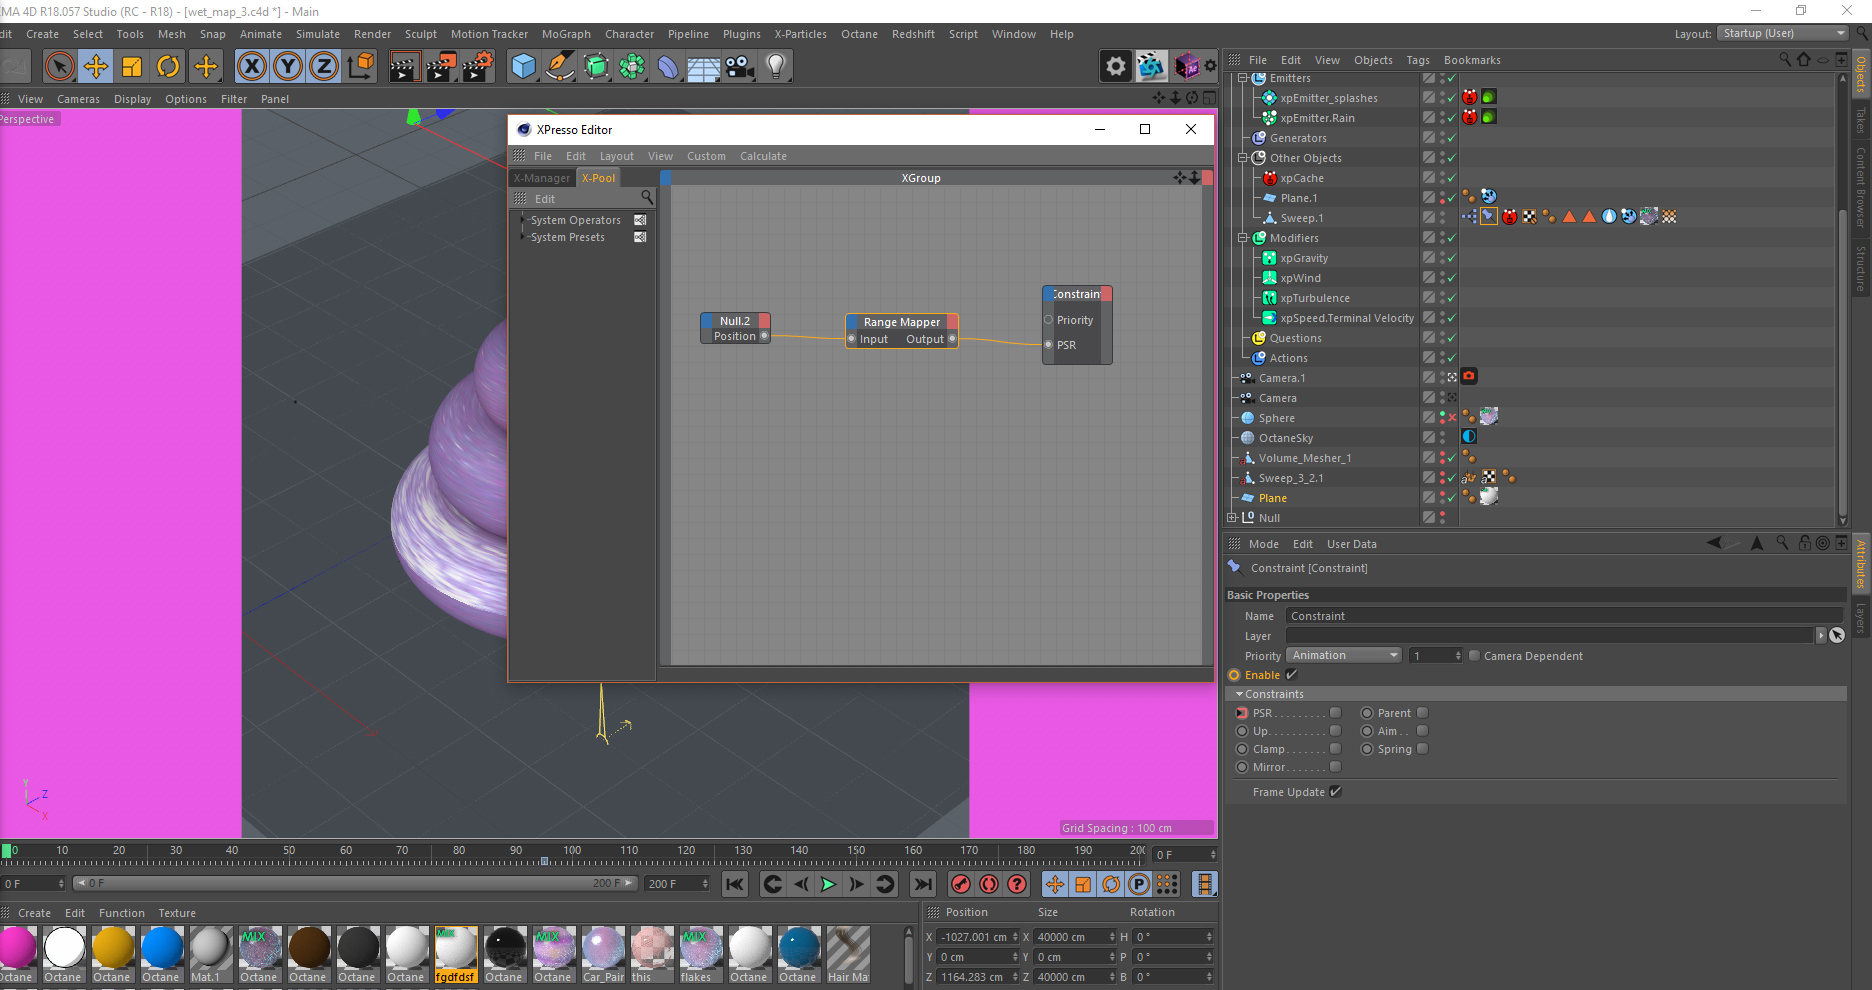Select the spline Pen tool
Viewport: 1872px width, 990px height.
(x=560, y=67)
